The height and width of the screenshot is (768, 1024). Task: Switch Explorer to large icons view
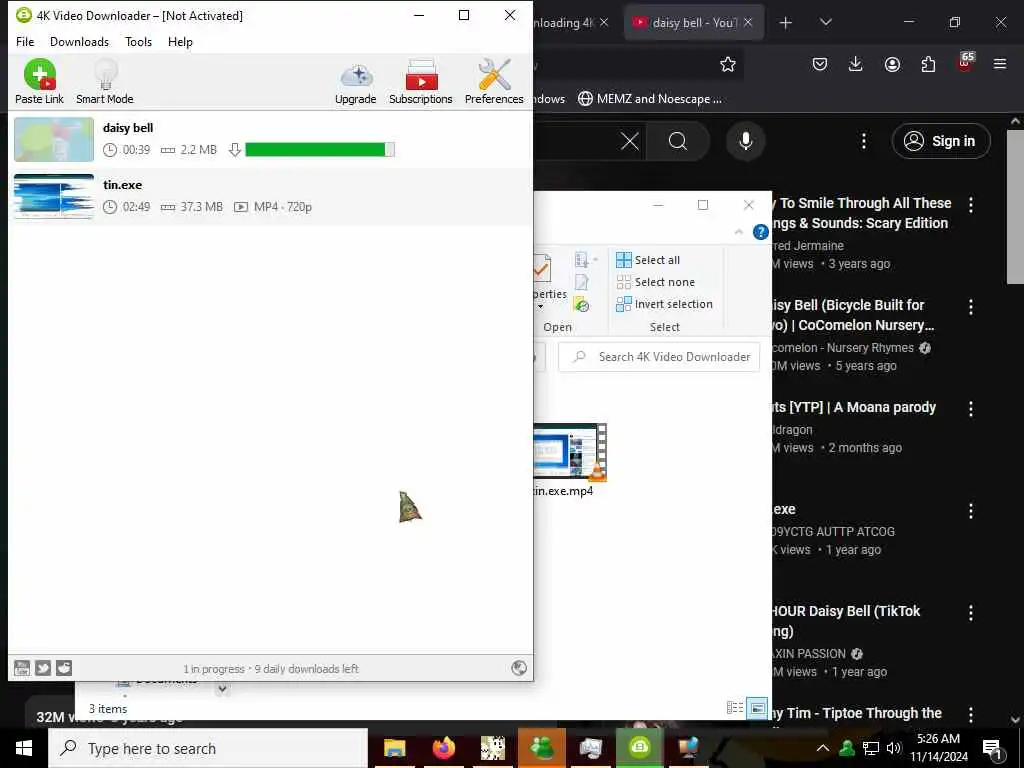pyautogui.click(x=757, y=707)
